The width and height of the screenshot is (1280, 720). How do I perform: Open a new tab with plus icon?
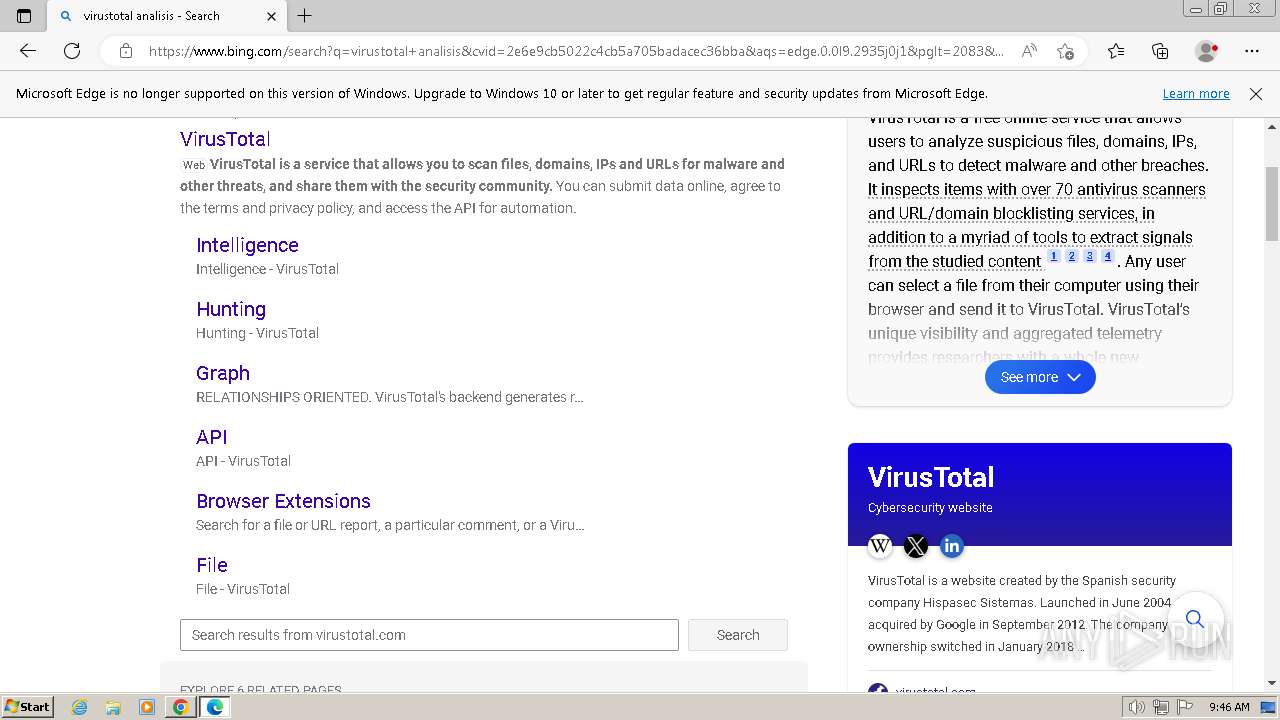pyautogui.click(x=305, y=16)
